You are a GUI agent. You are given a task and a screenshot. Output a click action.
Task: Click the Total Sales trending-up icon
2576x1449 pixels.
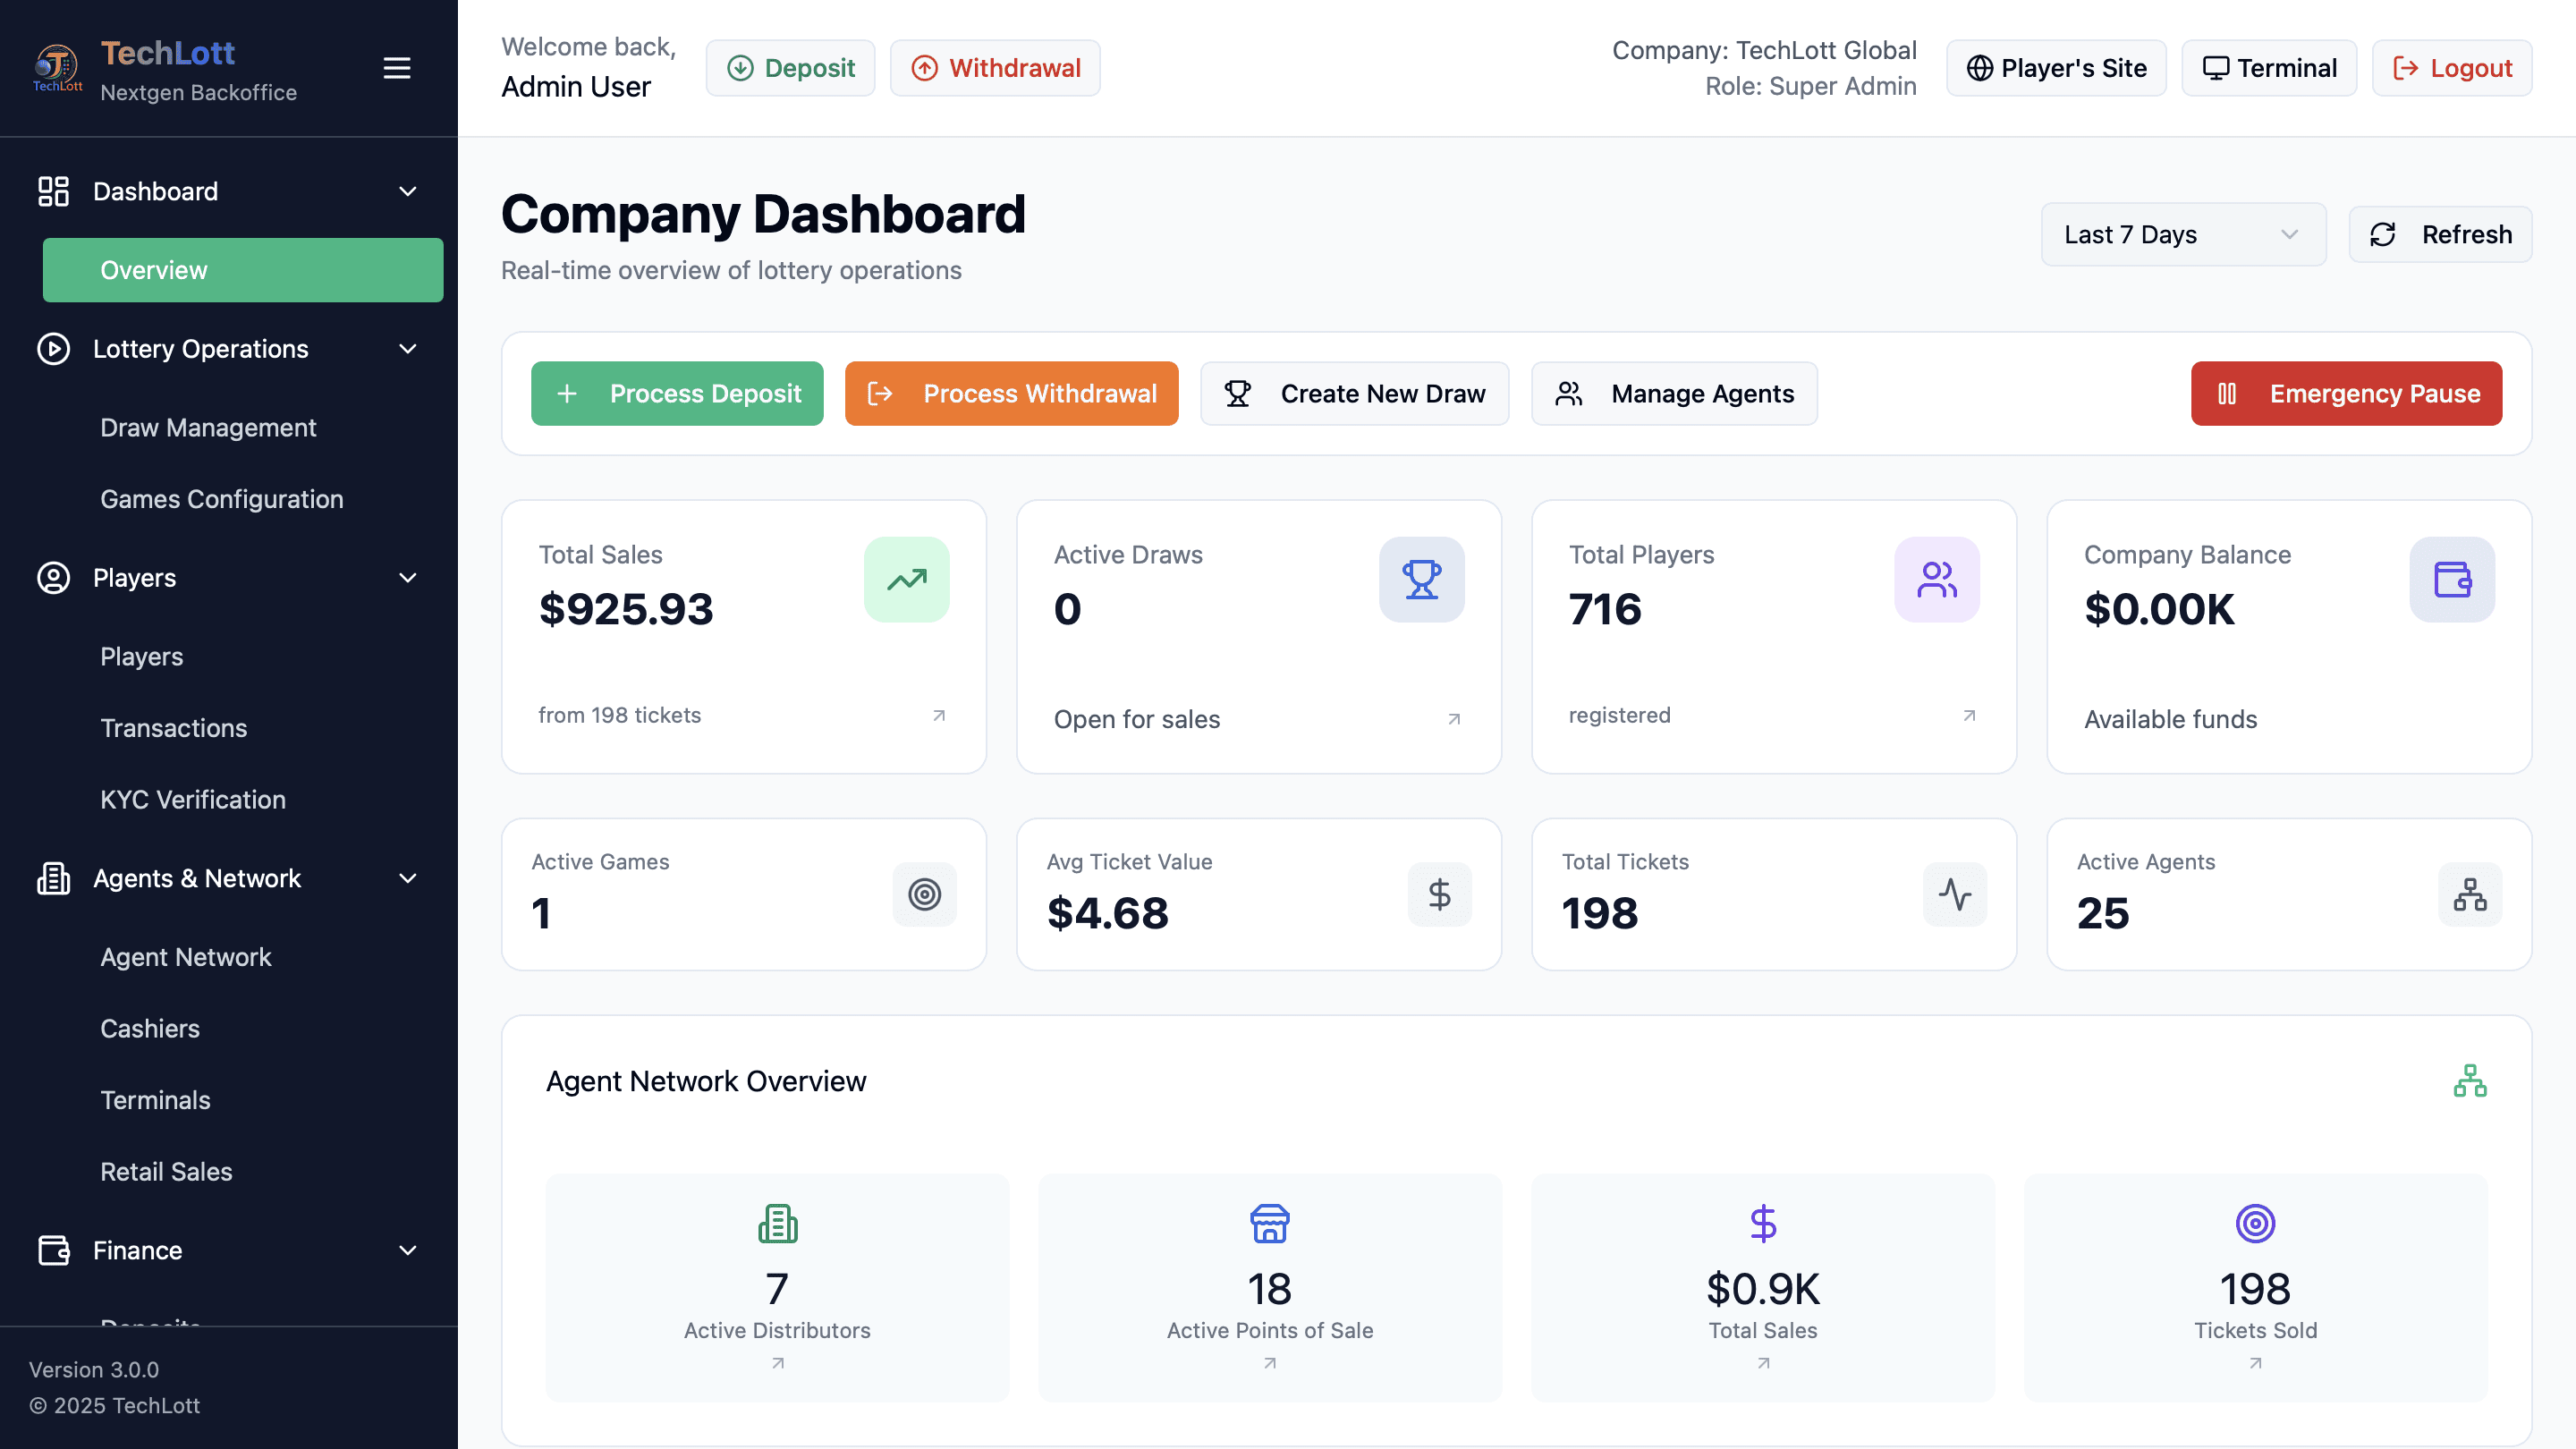(906, 580)
